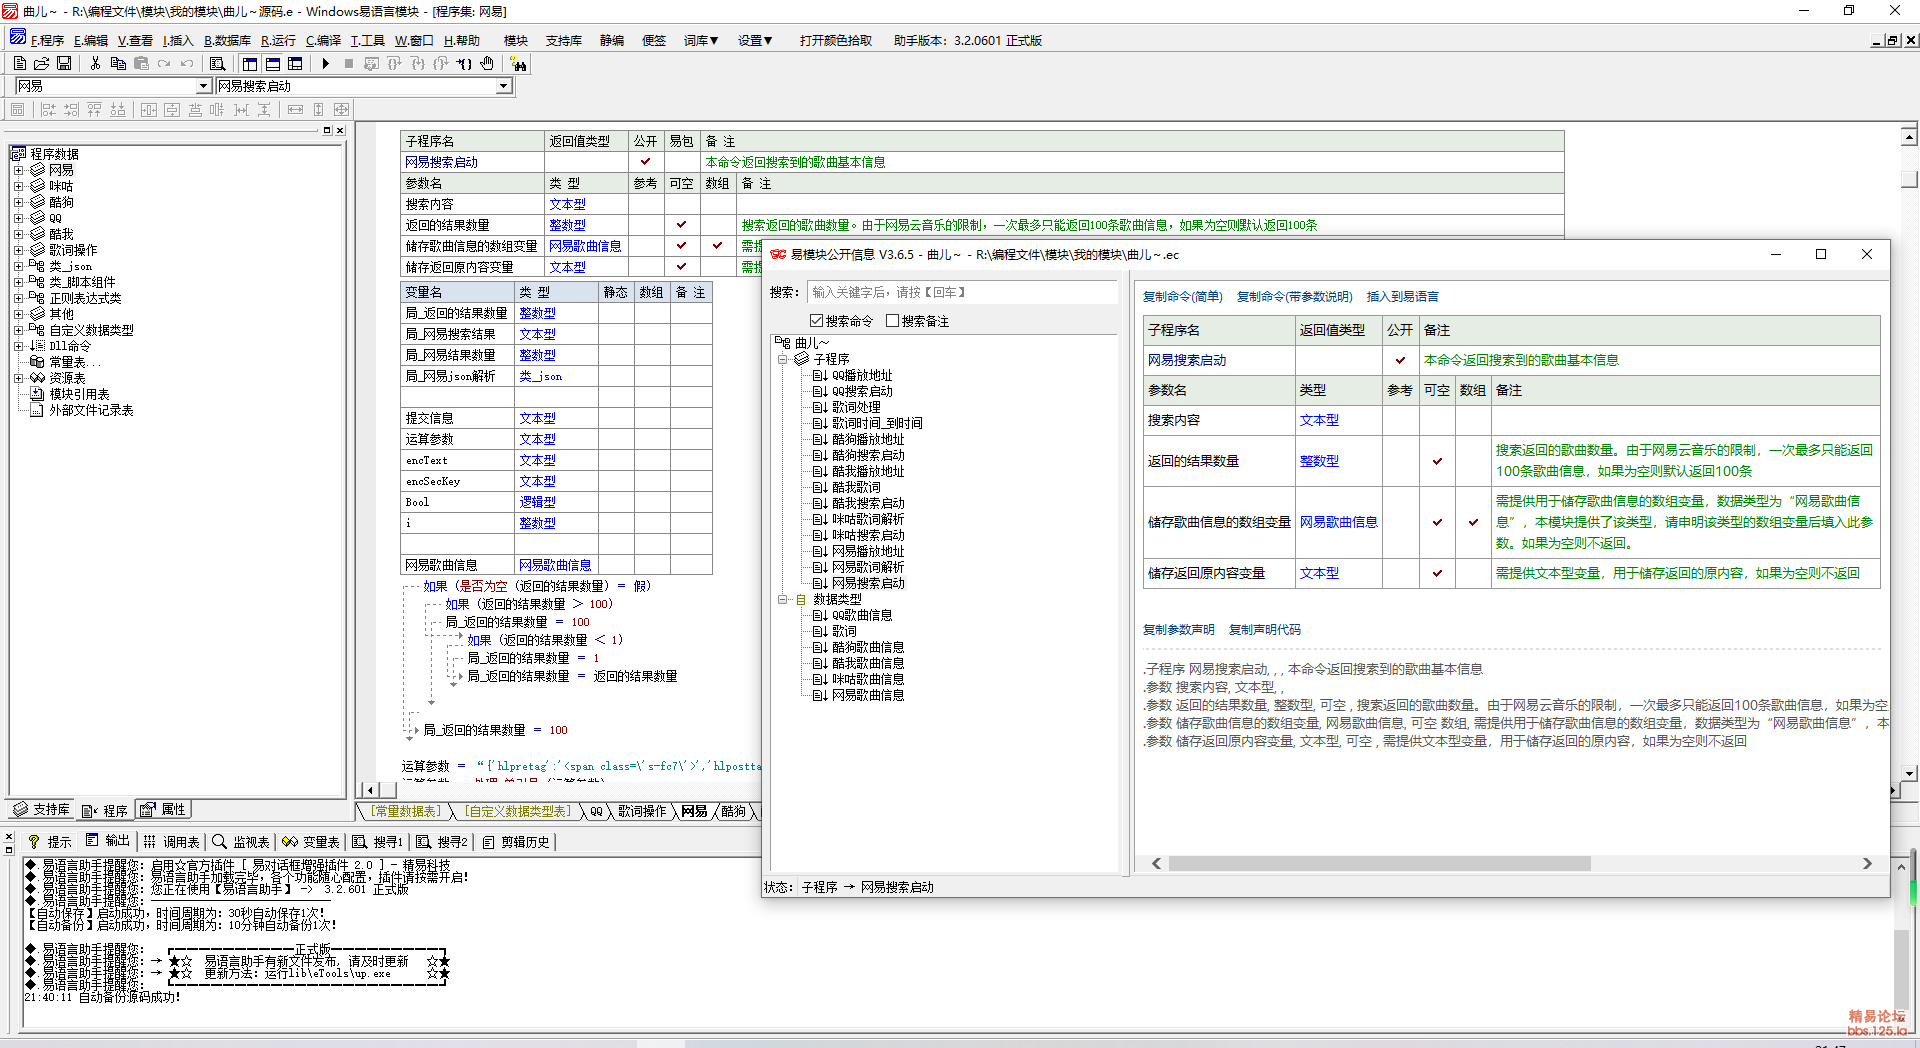Expand the 自定义数据类型 tree node
Screen dimensions: 1920x1048
(18, 330)
